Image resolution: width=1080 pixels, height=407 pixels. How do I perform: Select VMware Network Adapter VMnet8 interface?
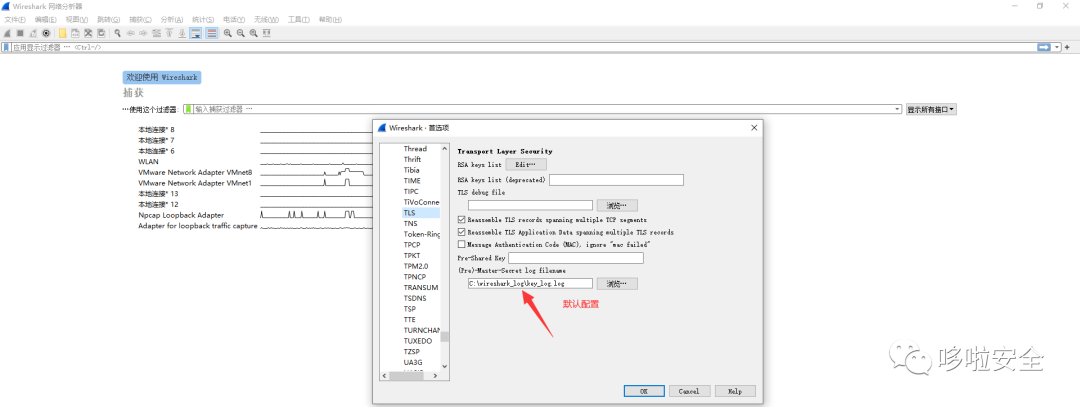[x=195, y=172]
